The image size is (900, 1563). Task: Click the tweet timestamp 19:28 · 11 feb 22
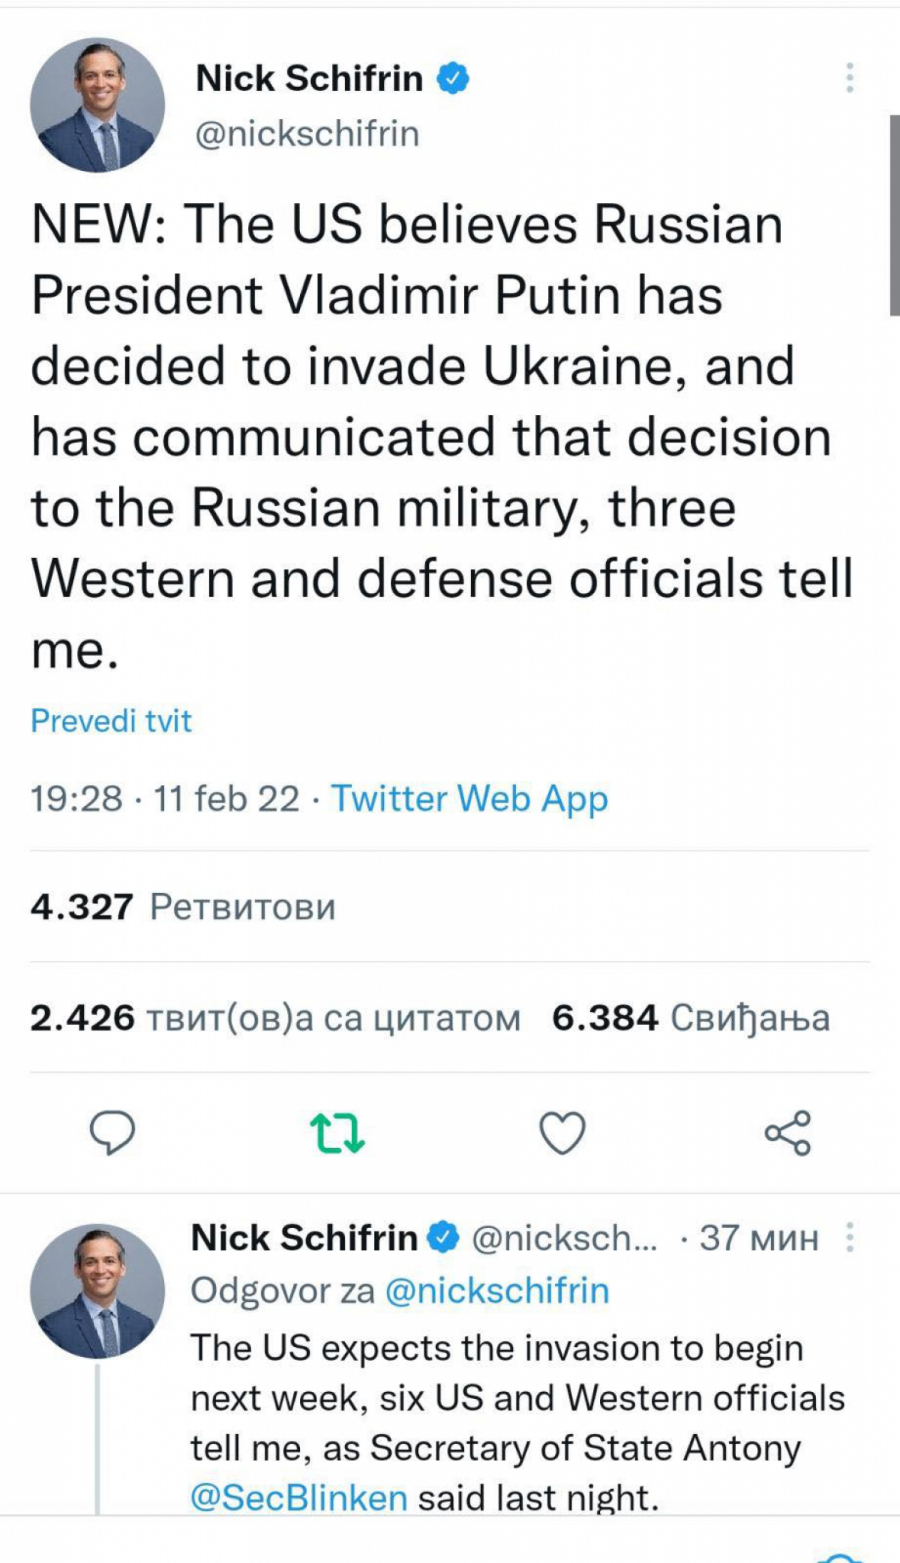pos(165,799)
